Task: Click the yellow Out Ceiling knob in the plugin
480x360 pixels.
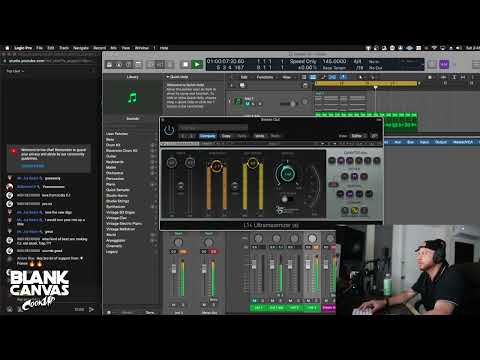Action: point(253,163)
